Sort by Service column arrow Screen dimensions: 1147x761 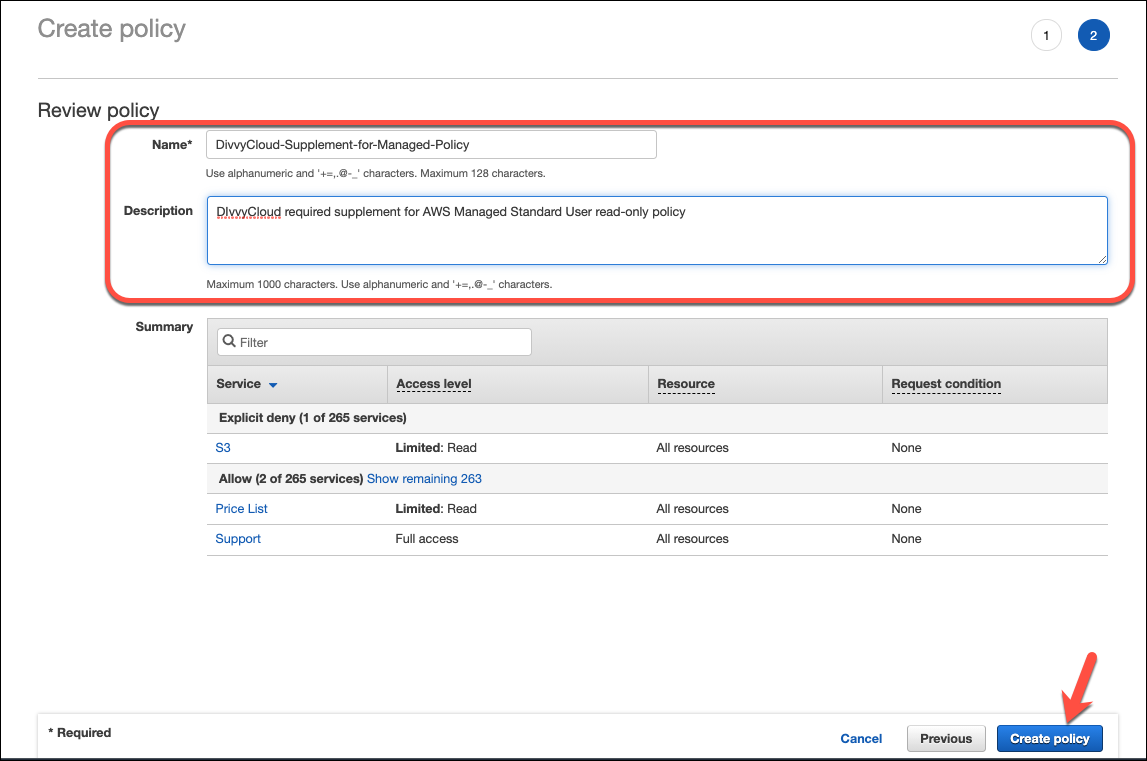click(273, 385)
